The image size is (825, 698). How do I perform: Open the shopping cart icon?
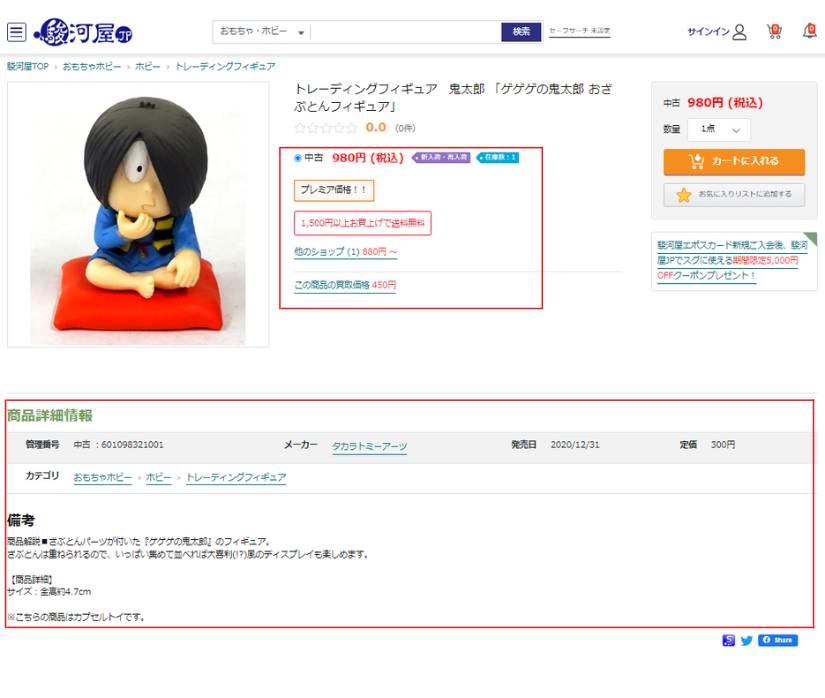tap(774, 32)
